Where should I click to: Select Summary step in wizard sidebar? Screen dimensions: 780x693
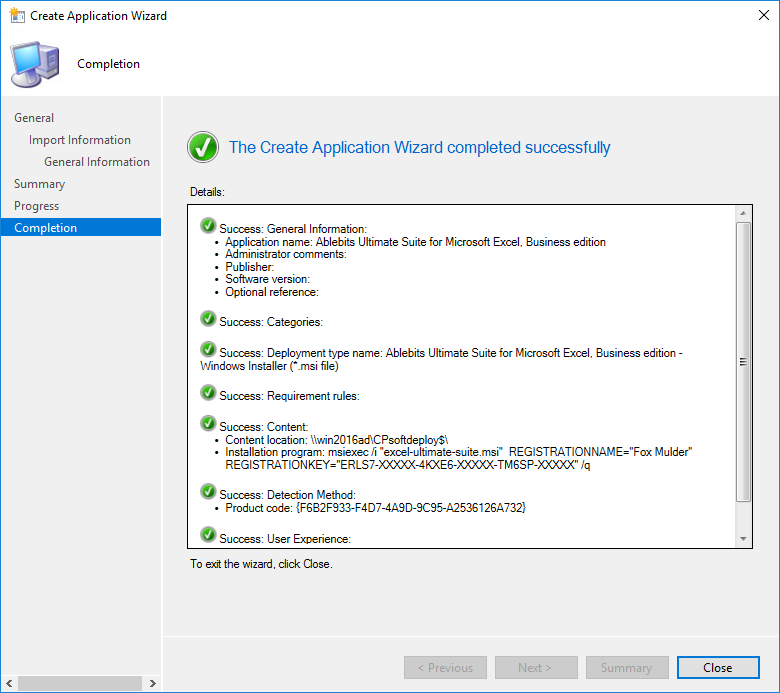point(39,184)
